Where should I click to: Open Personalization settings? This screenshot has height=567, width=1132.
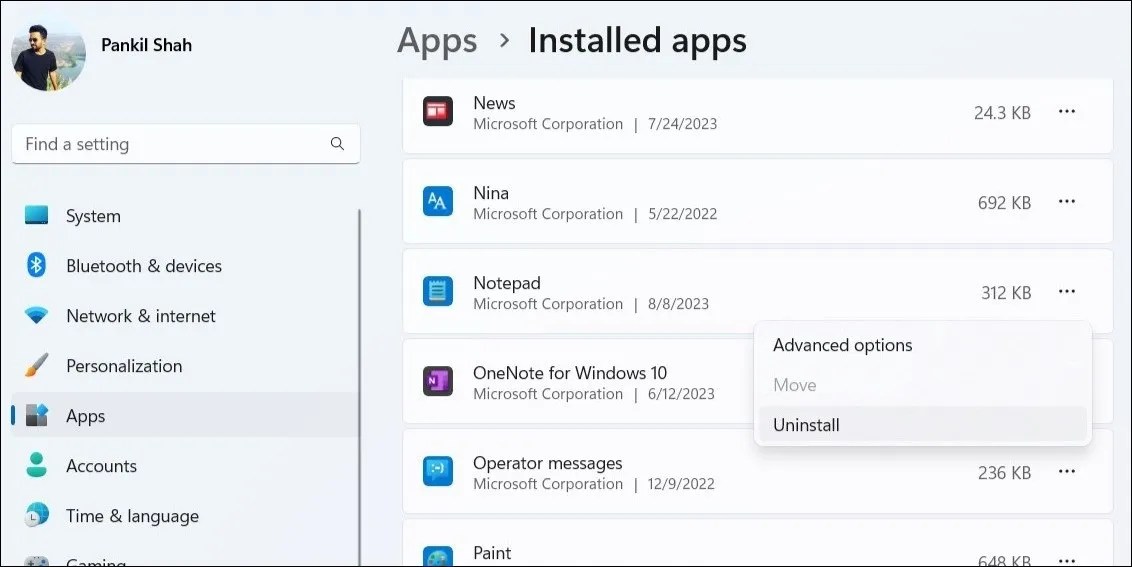tap(185, 365)
